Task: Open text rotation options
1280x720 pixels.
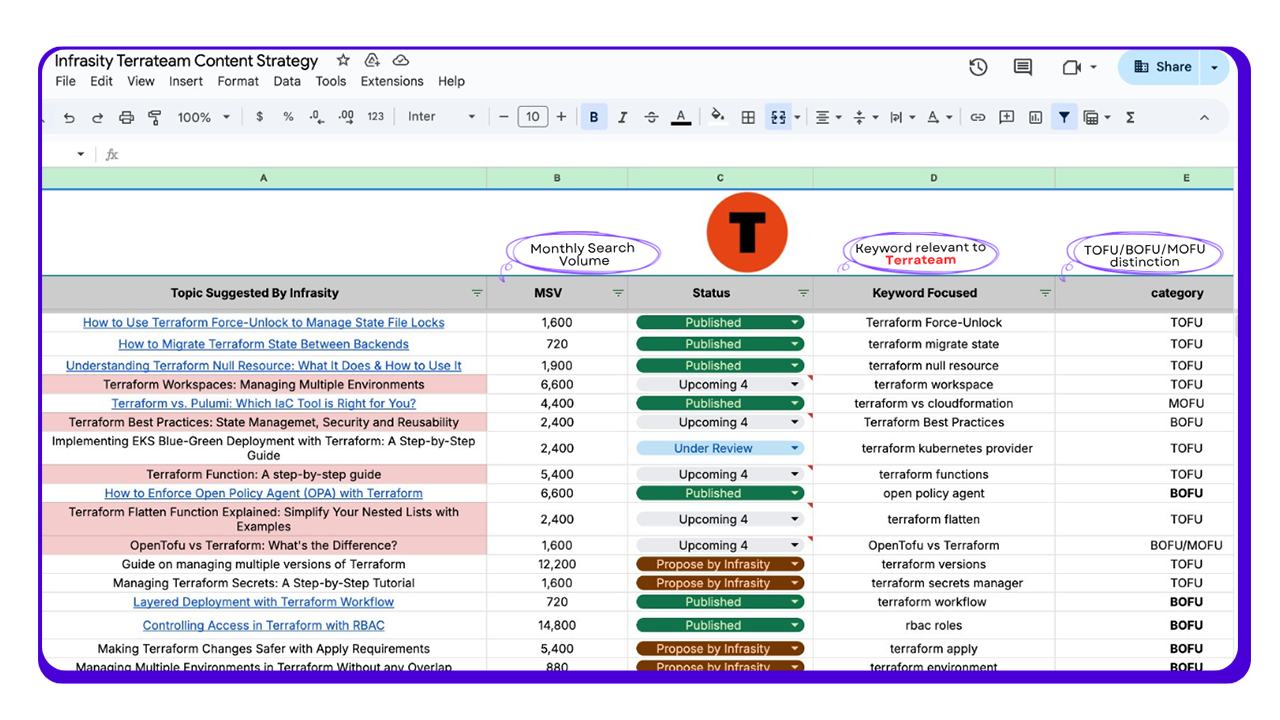Action: (938, 117)
